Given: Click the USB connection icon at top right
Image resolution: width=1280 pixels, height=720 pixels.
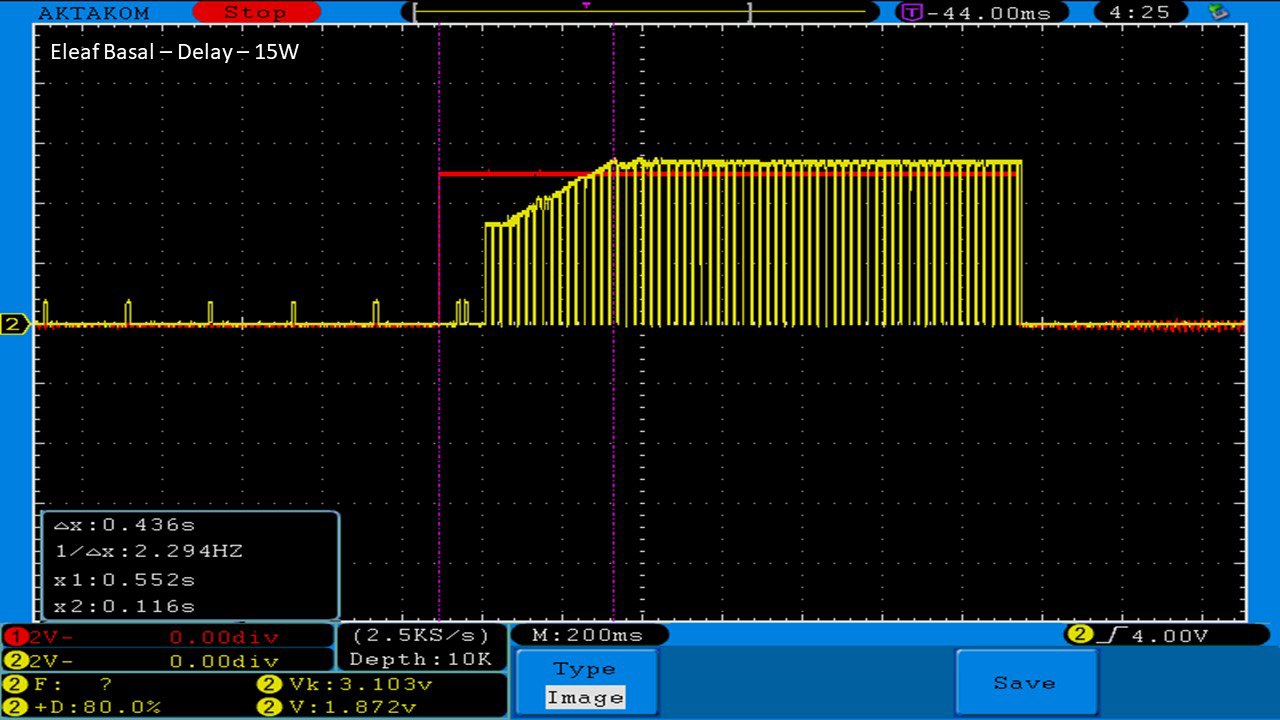Looking at the screenshot, I should tap(1218, 12).
